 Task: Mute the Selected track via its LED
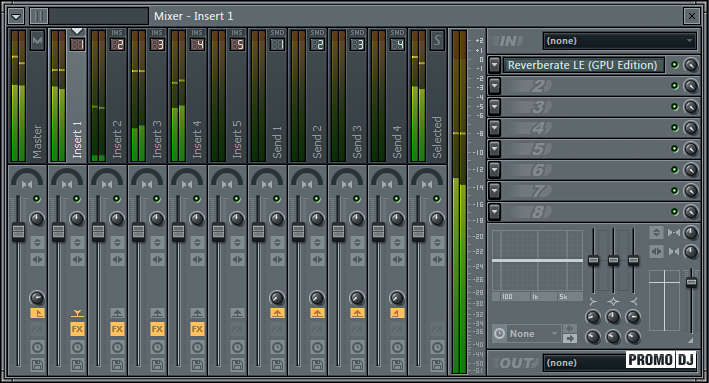tap(436, 199)
